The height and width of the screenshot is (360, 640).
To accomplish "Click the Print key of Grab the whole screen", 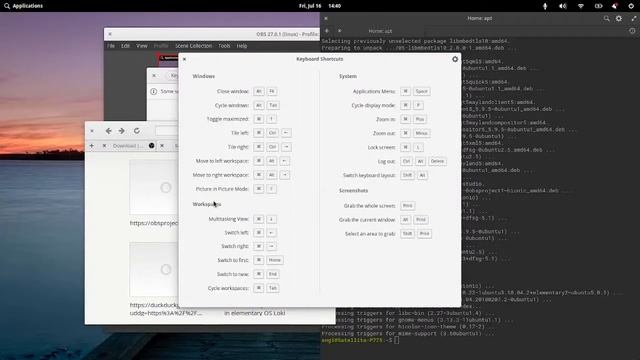I will [x=407, y=206].
